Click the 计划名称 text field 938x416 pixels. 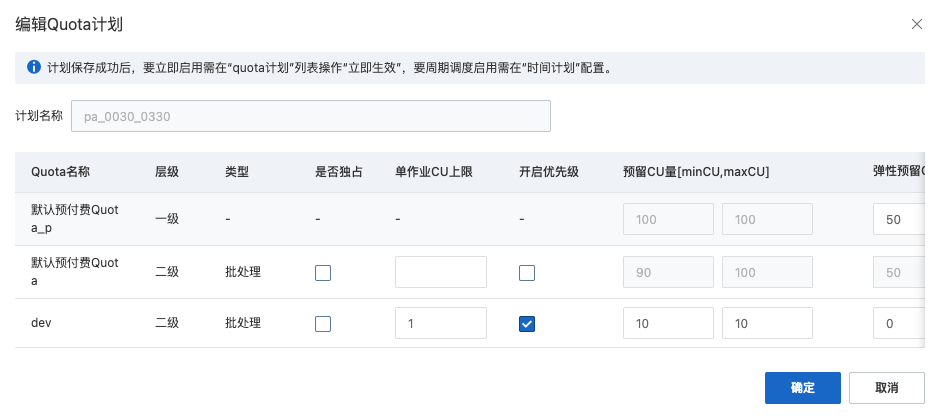click(310, 116)
